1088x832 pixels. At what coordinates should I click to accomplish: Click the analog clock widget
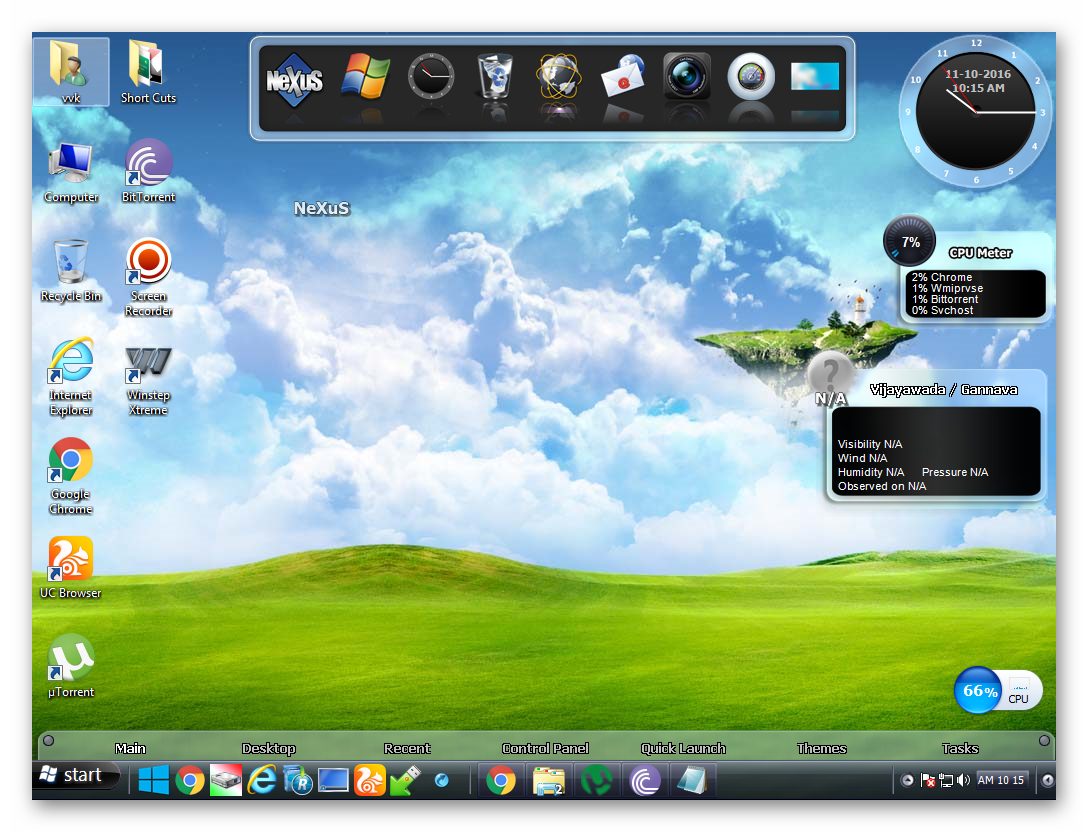click(976, 111)
